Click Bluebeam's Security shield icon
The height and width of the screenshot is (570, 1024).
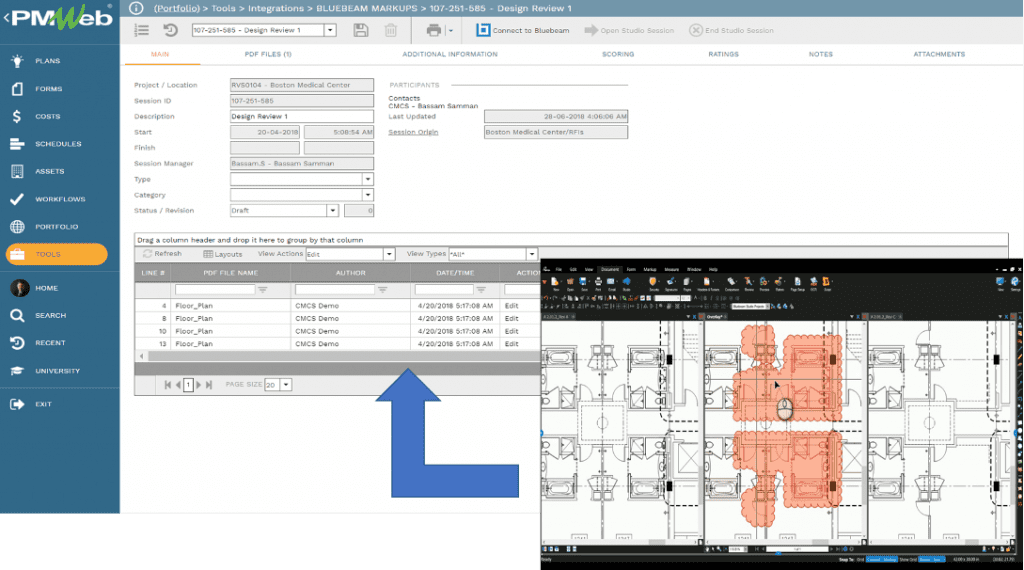click(x=653, y=283)
